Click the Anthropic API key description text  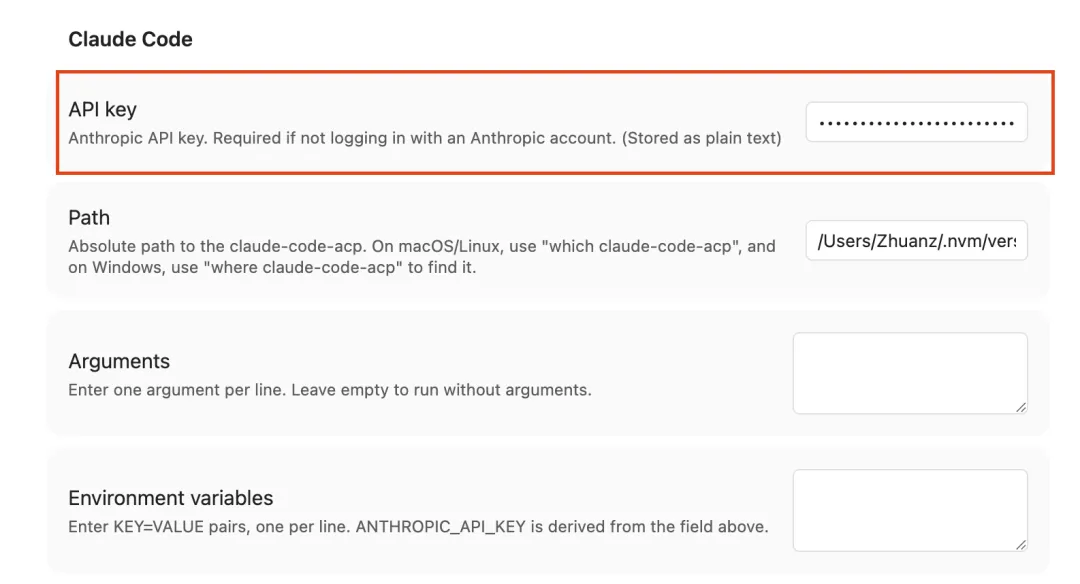(x=340, y=138)
